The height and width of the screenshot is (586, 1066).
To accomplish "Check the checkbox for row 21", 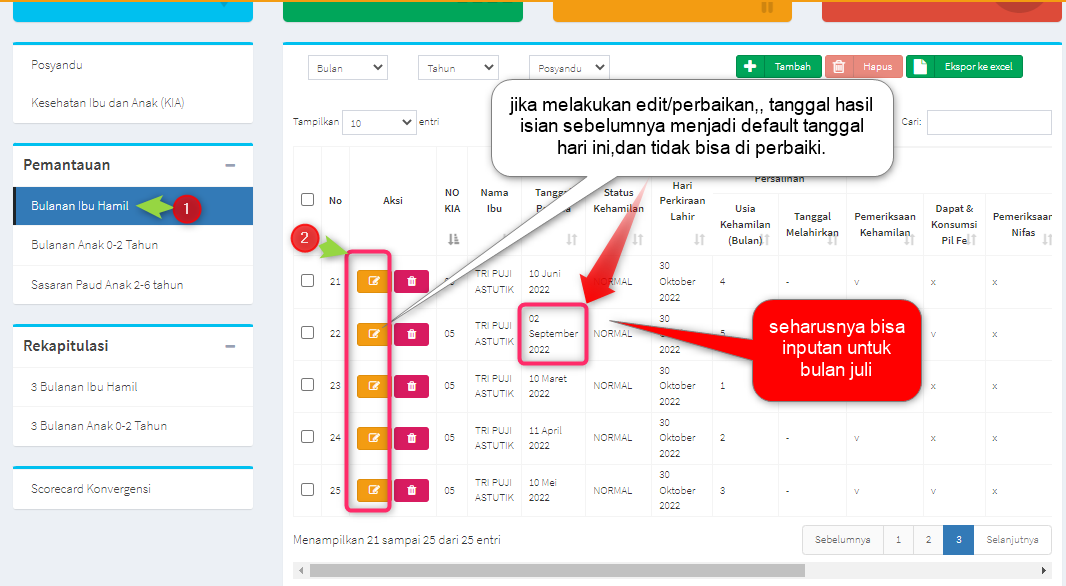I will click(x=306, y=281).
